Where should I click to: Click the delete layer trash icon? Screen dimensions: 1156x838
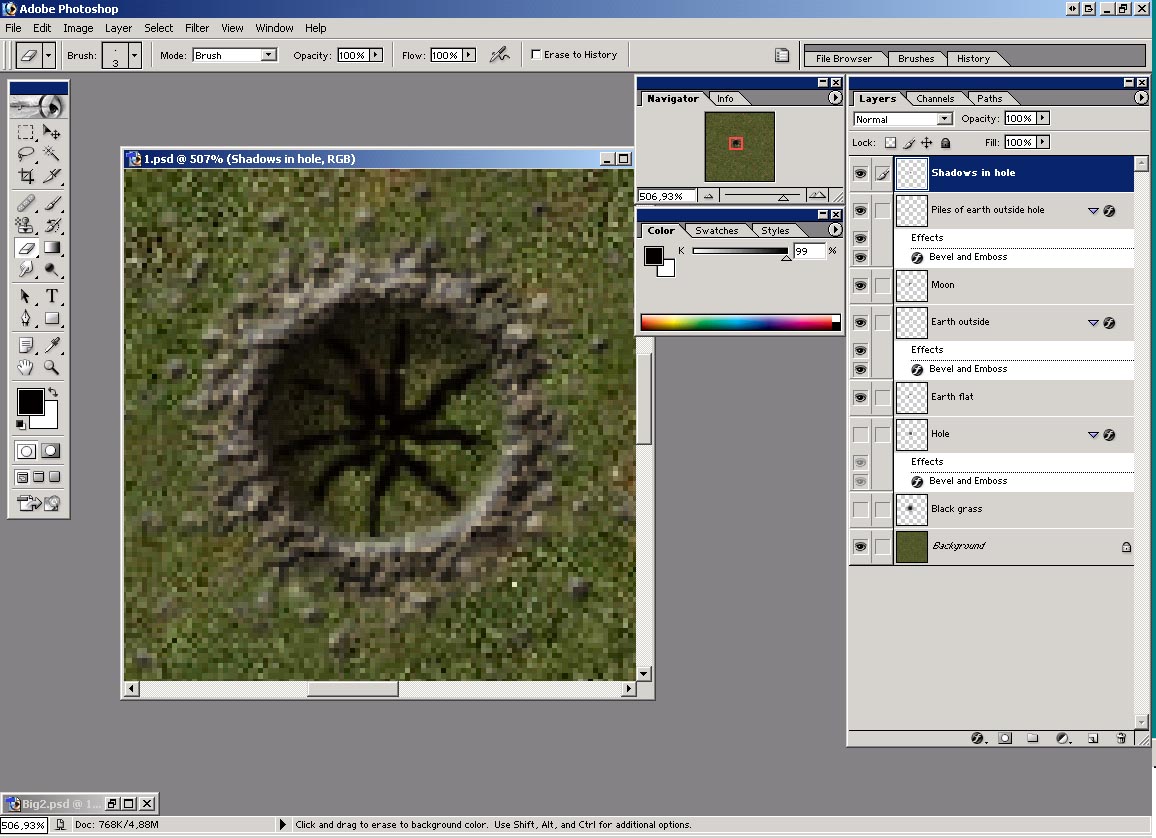(x=1121, y=738)
